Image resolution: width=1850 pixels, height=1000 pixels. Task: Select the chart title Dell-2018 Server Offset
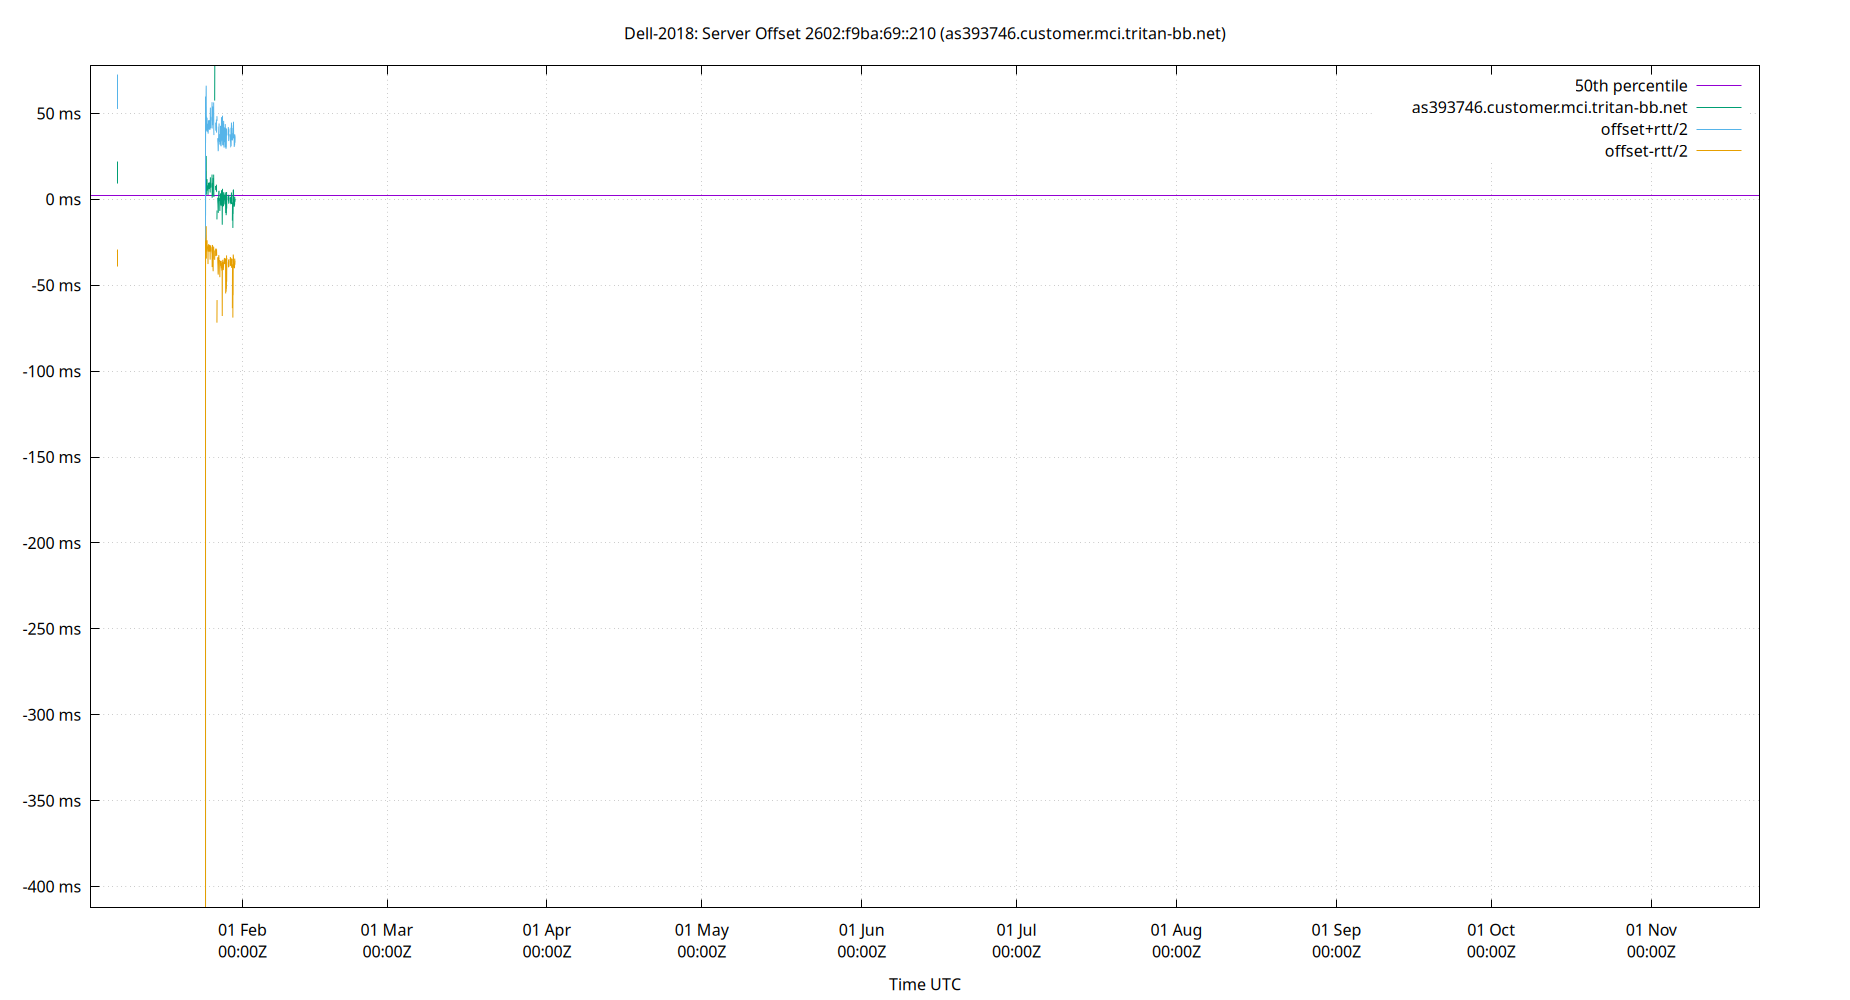[x=925, y=33]
